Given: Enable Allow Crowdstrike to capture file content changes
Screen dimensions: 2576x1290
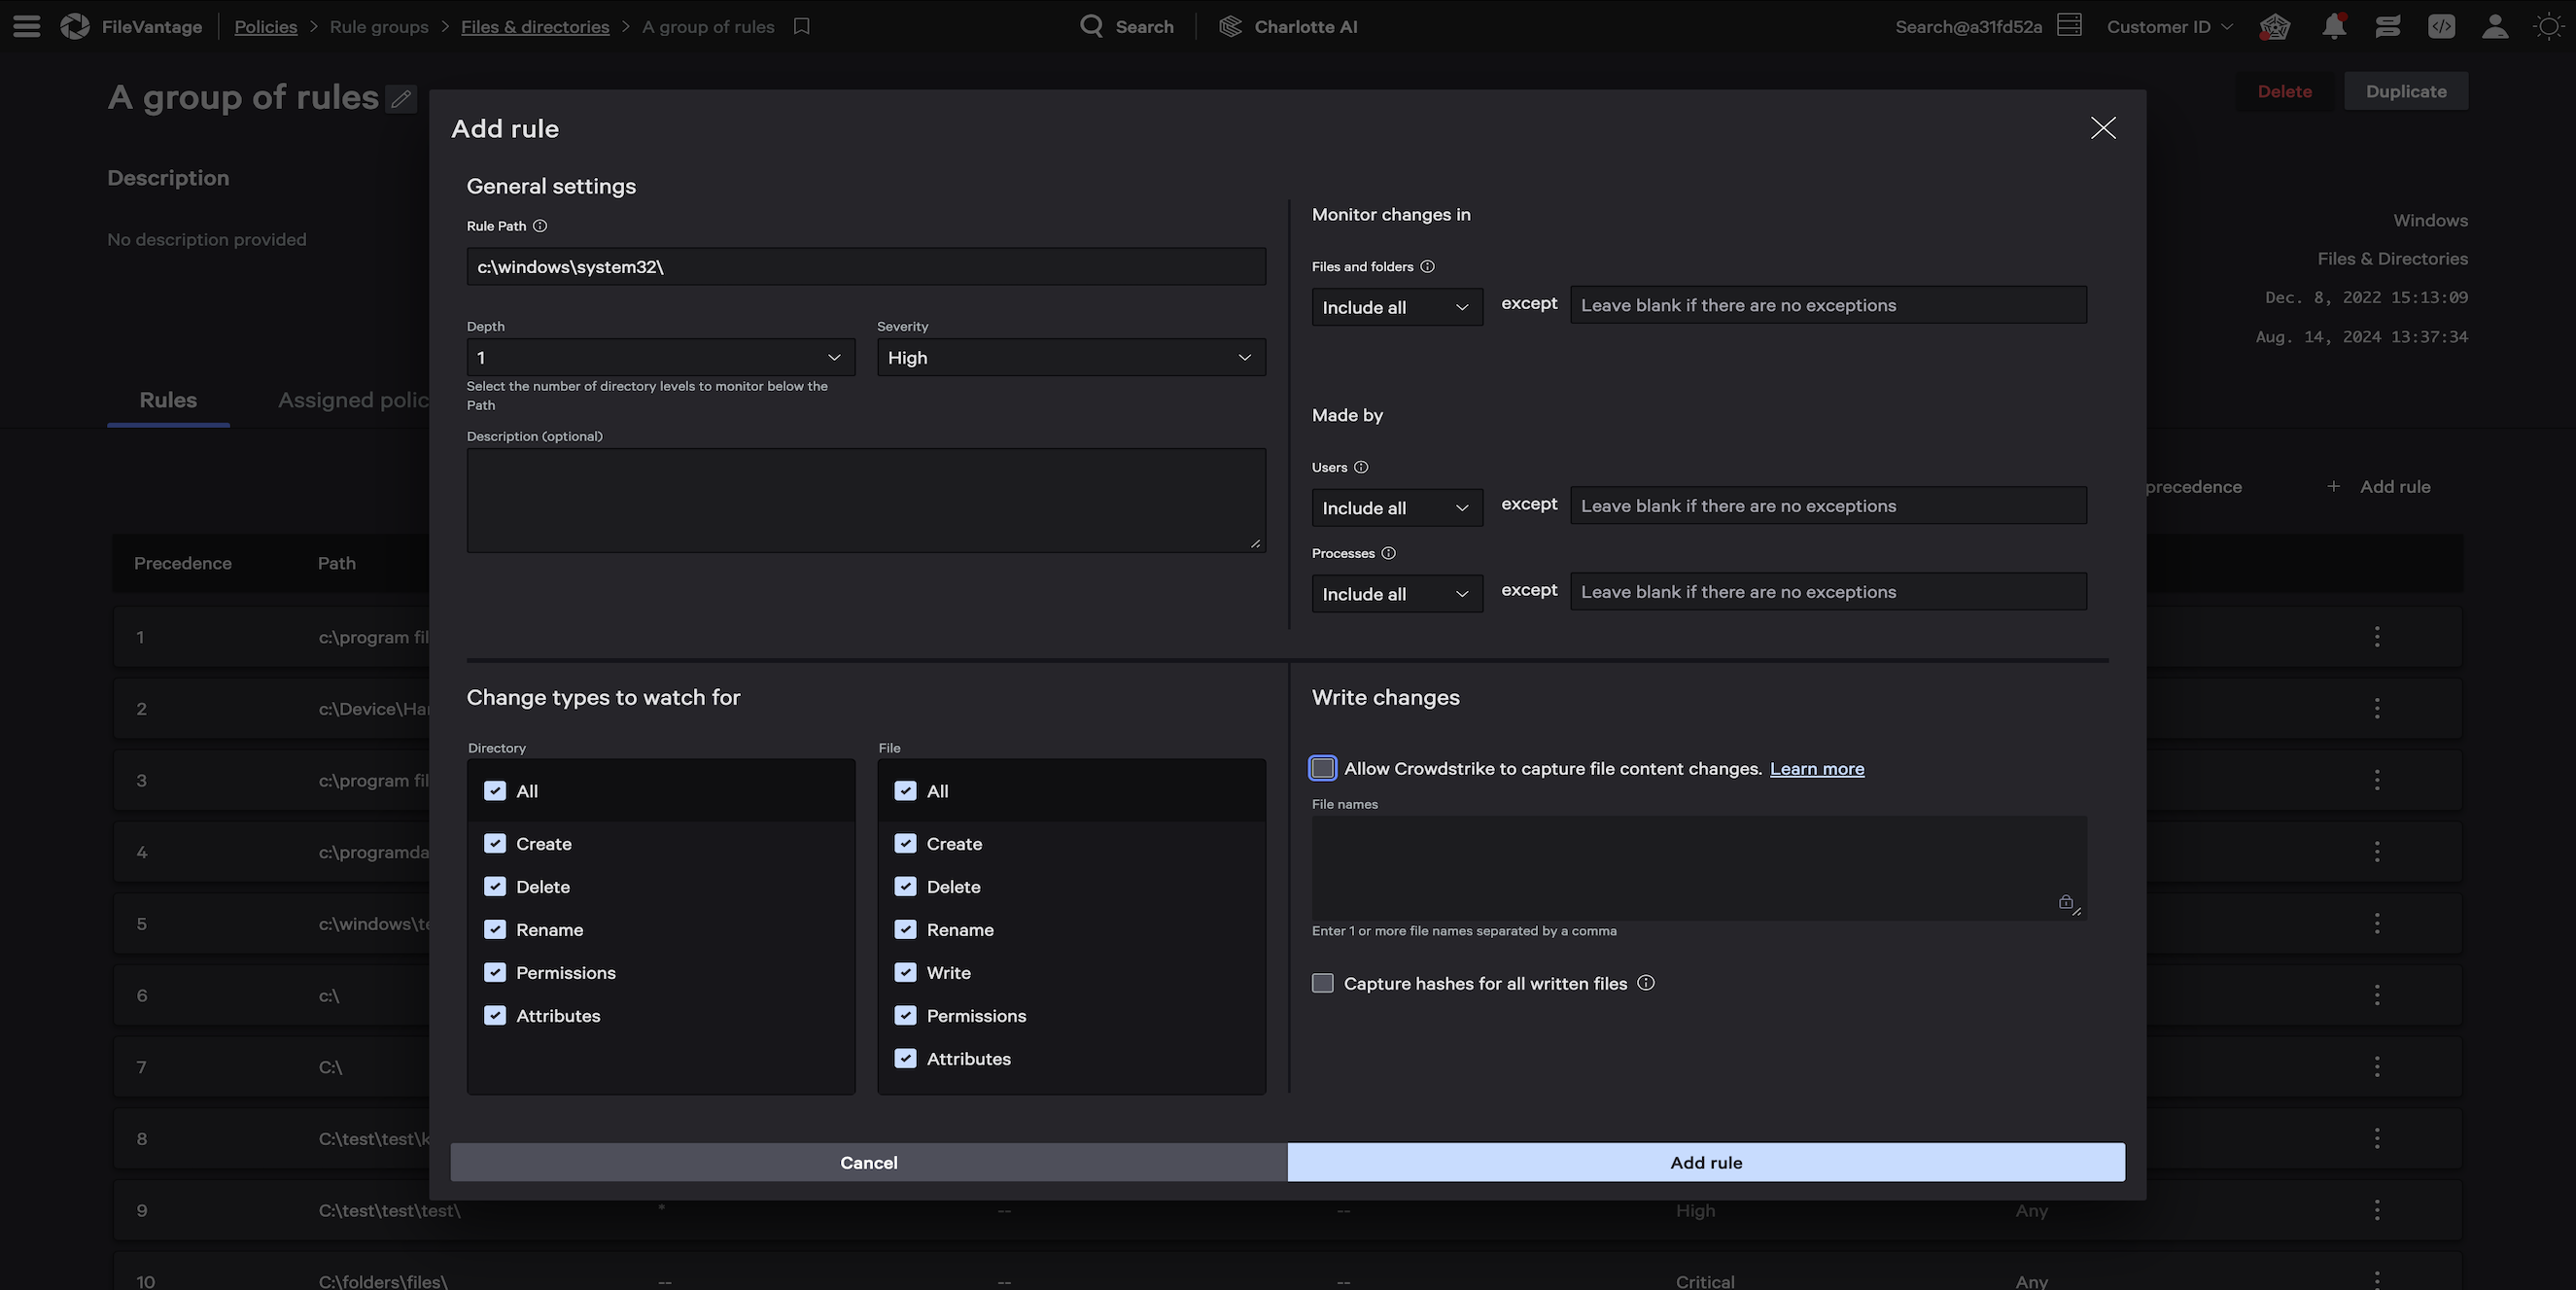Looking at the screenshot, I should pos(1322,768).
